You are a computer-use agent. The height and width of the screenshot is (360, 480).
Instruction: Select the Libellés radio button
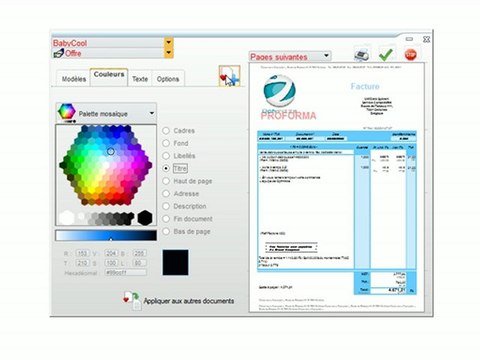click(x=166, y=156)
